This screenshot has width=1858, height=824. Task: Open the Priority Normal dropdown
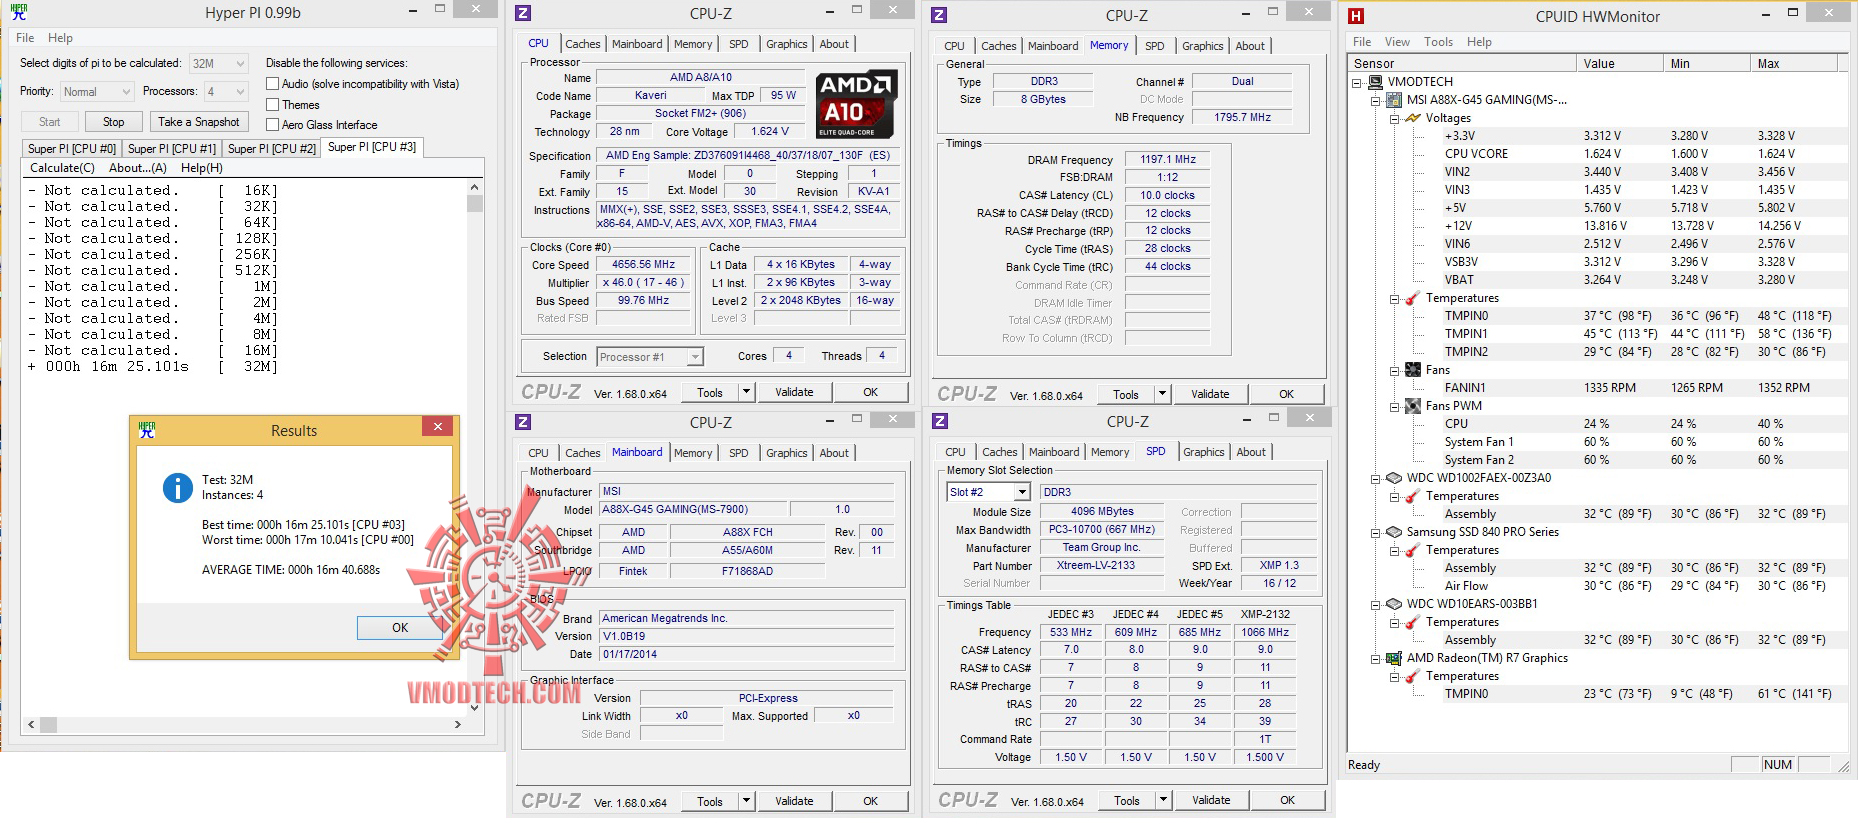(x=97, y=91)
